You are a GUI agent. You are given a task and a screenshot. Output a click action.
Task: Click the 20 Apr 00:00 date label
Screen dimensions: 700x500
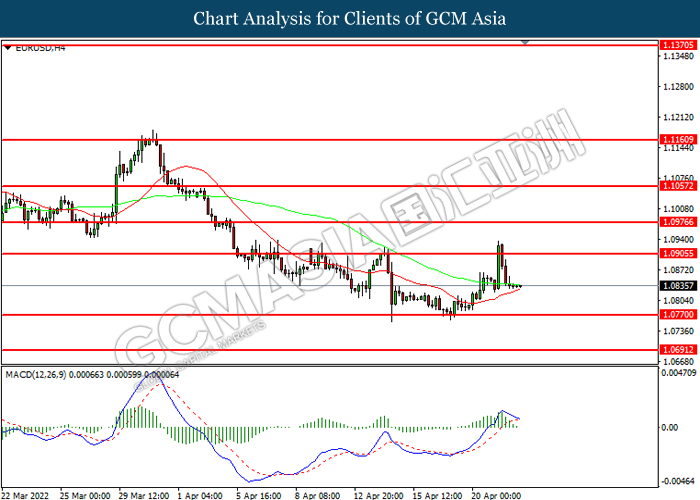pos(496,496)
